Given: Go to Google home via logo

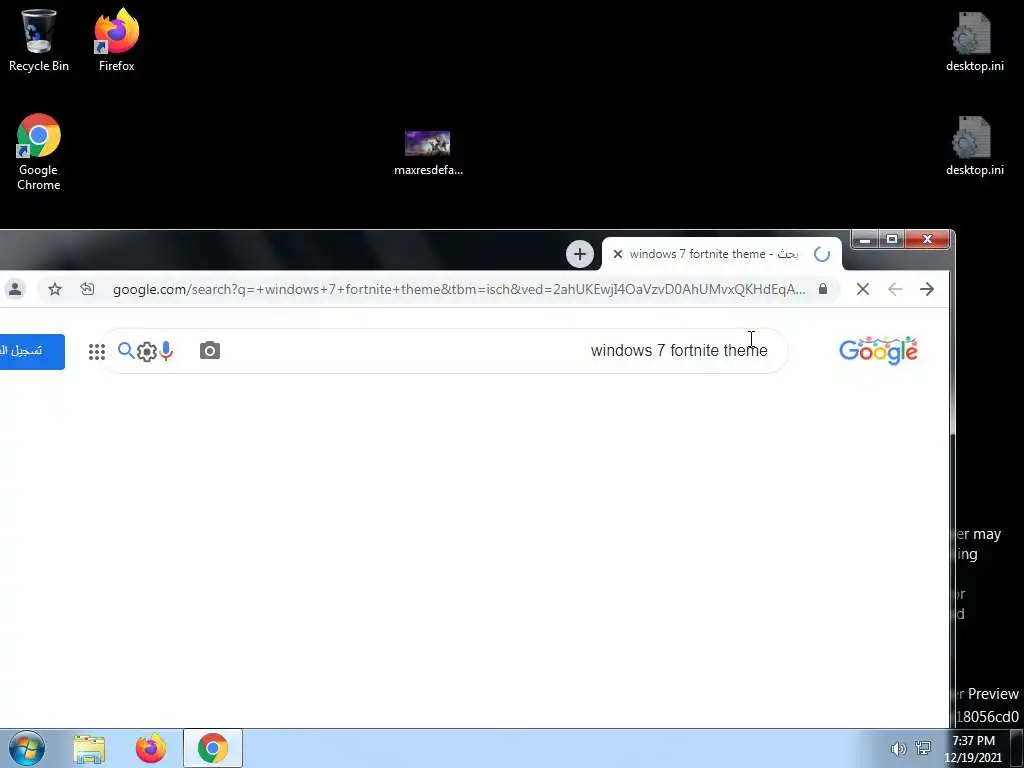Looking at the screenshot, I should coord(878,351).
